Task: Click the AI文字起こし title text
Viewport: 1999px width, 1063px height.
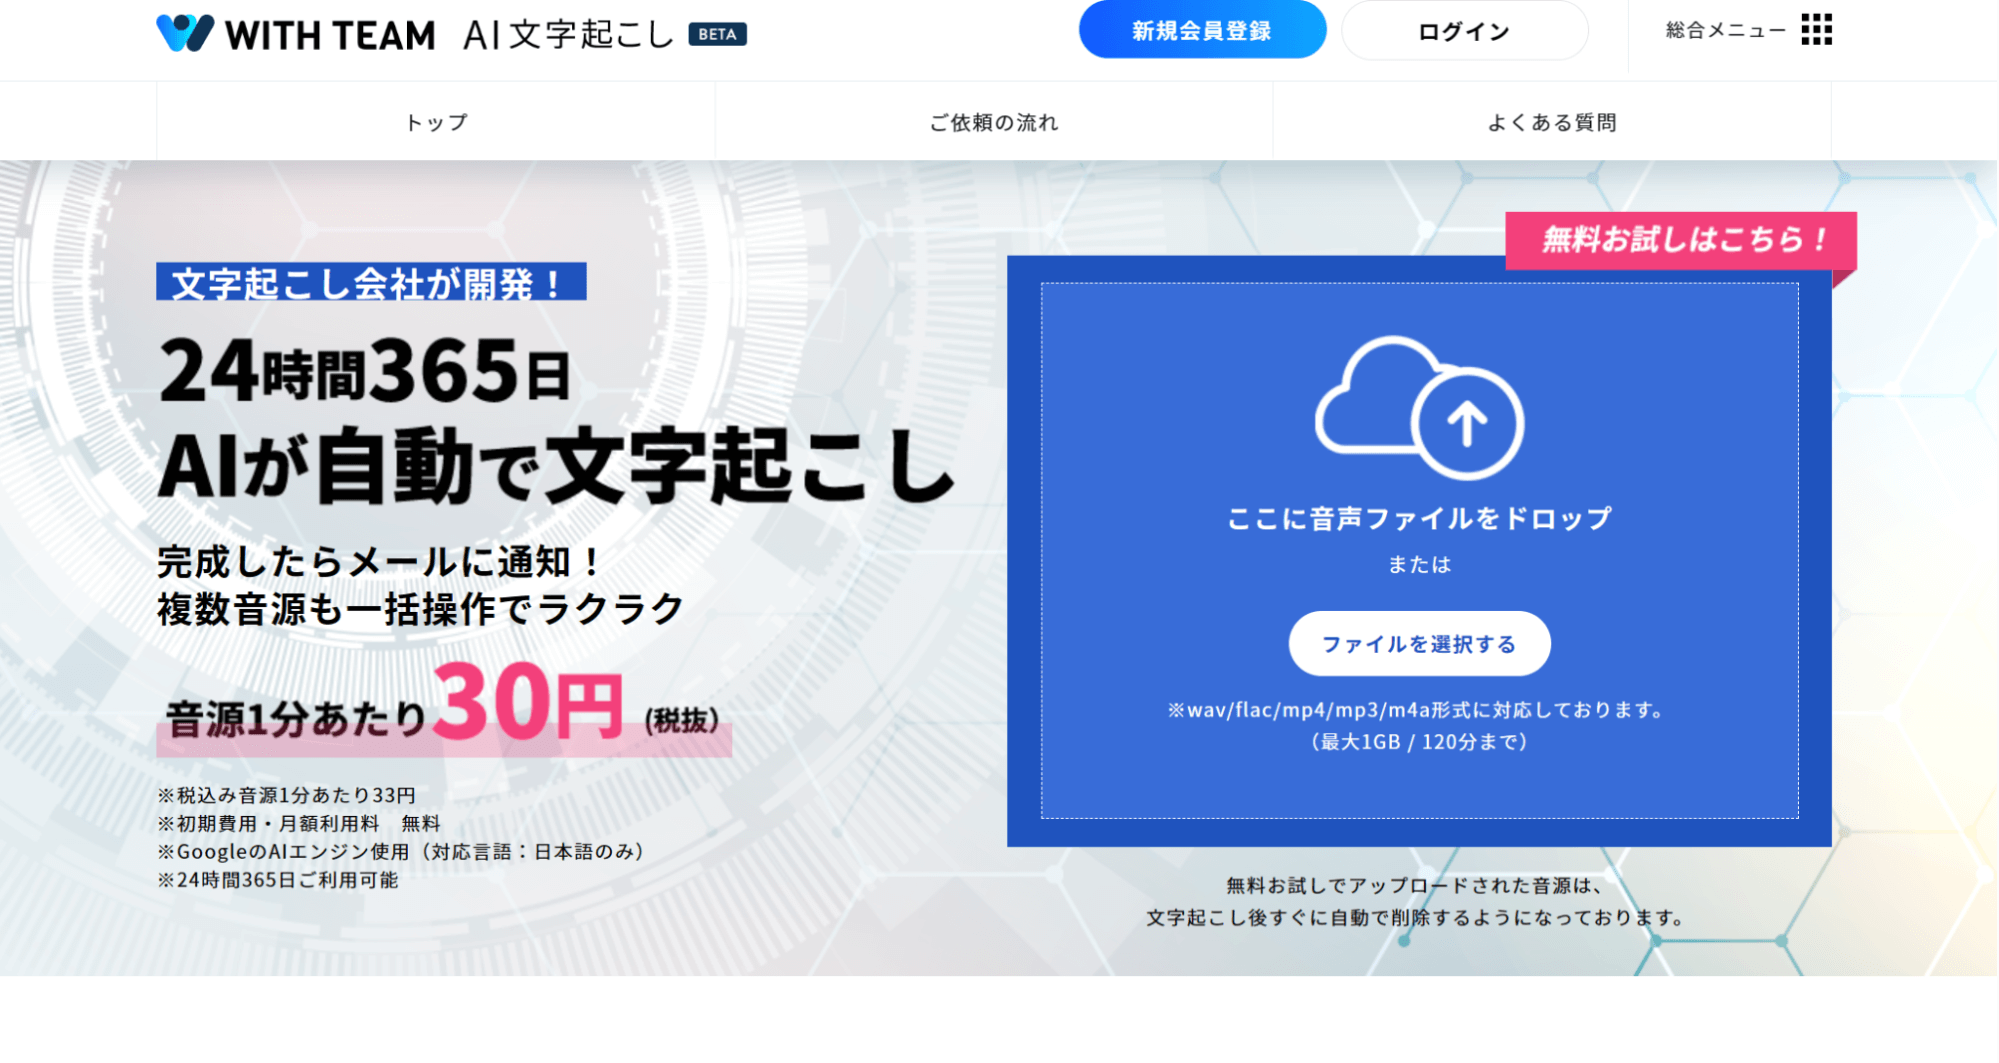Action: coord(569,34)
